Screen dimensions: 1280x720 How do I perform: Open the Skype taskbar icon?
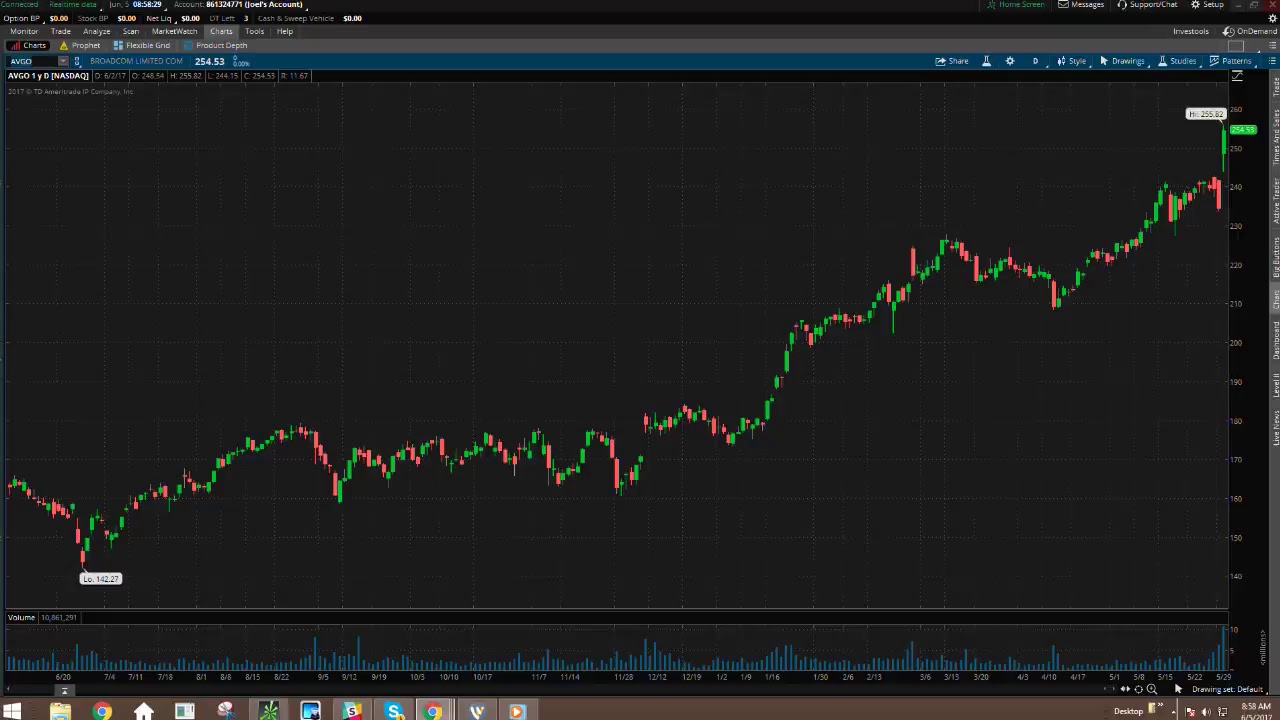point(394,711)
